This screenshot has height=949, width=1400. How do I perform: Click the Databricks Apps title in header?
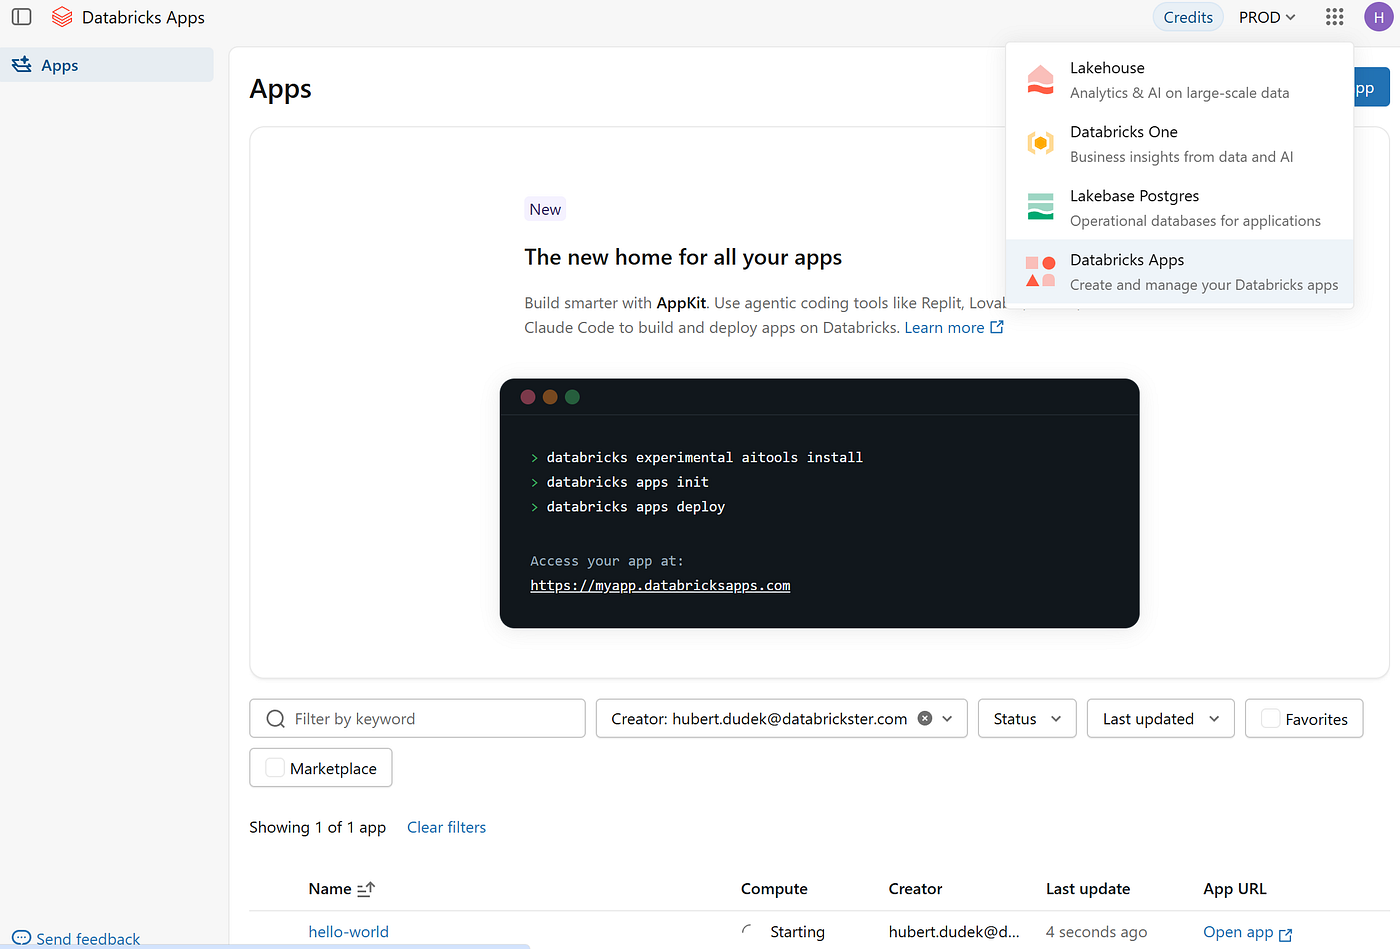click(143, 17)
